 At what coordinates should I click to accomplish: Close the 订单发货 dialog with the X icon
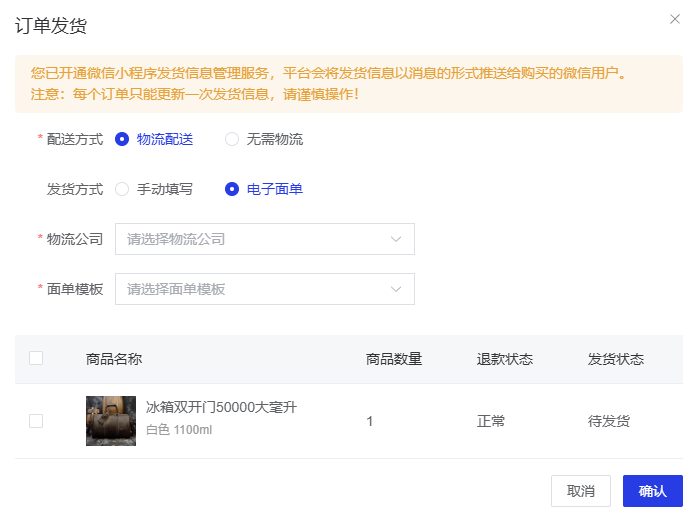675,19
